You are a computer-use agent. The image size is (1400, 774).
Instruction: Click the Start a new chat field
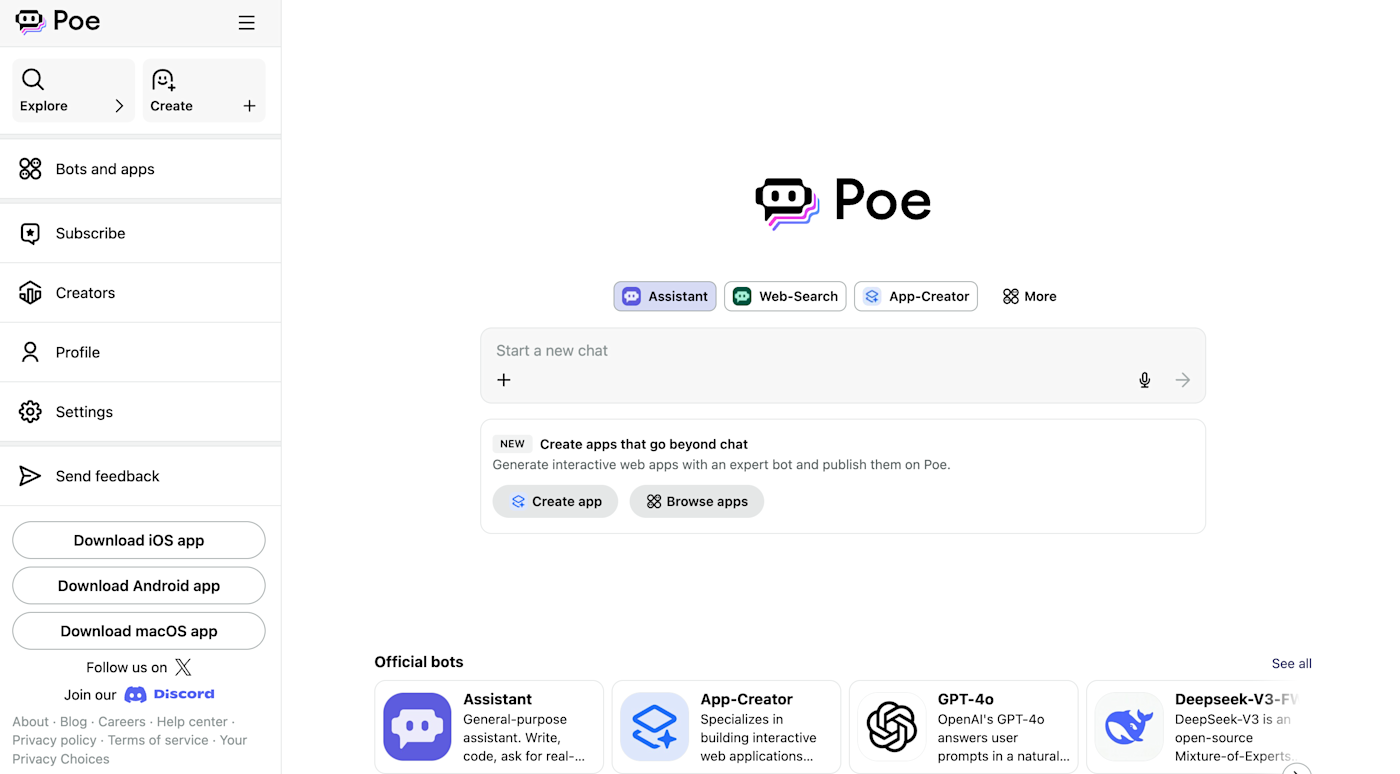pos(843,351)
